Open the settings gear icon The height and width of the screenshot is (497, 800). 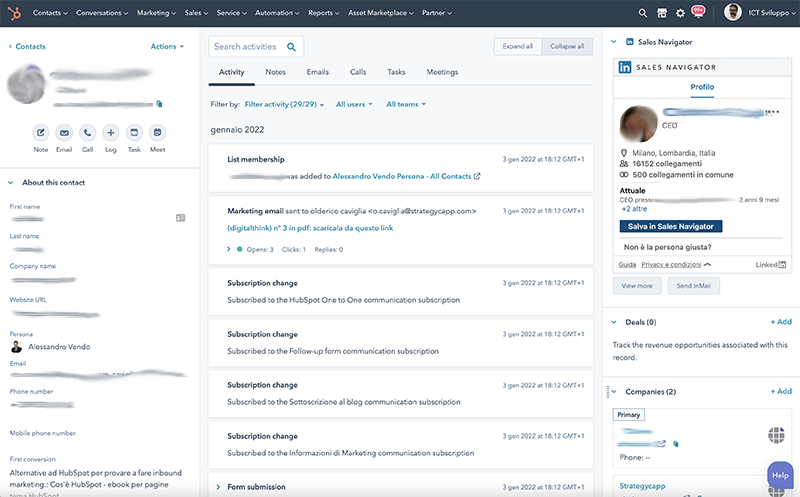point(680,13)
